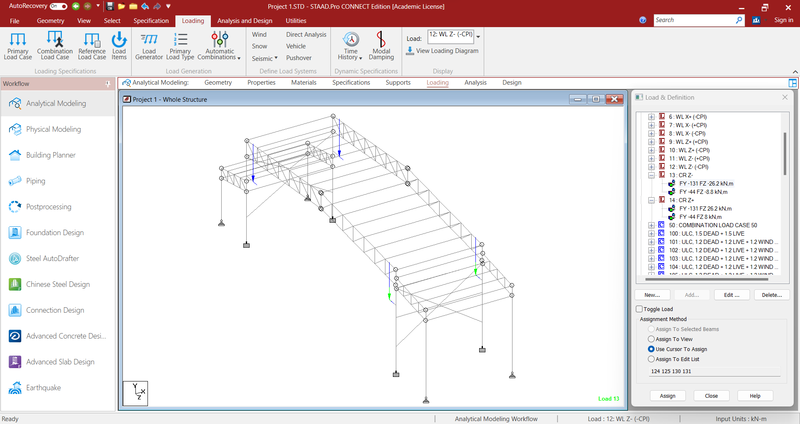
Task: Switch to the Piping workflow
Action: [58, 181]
